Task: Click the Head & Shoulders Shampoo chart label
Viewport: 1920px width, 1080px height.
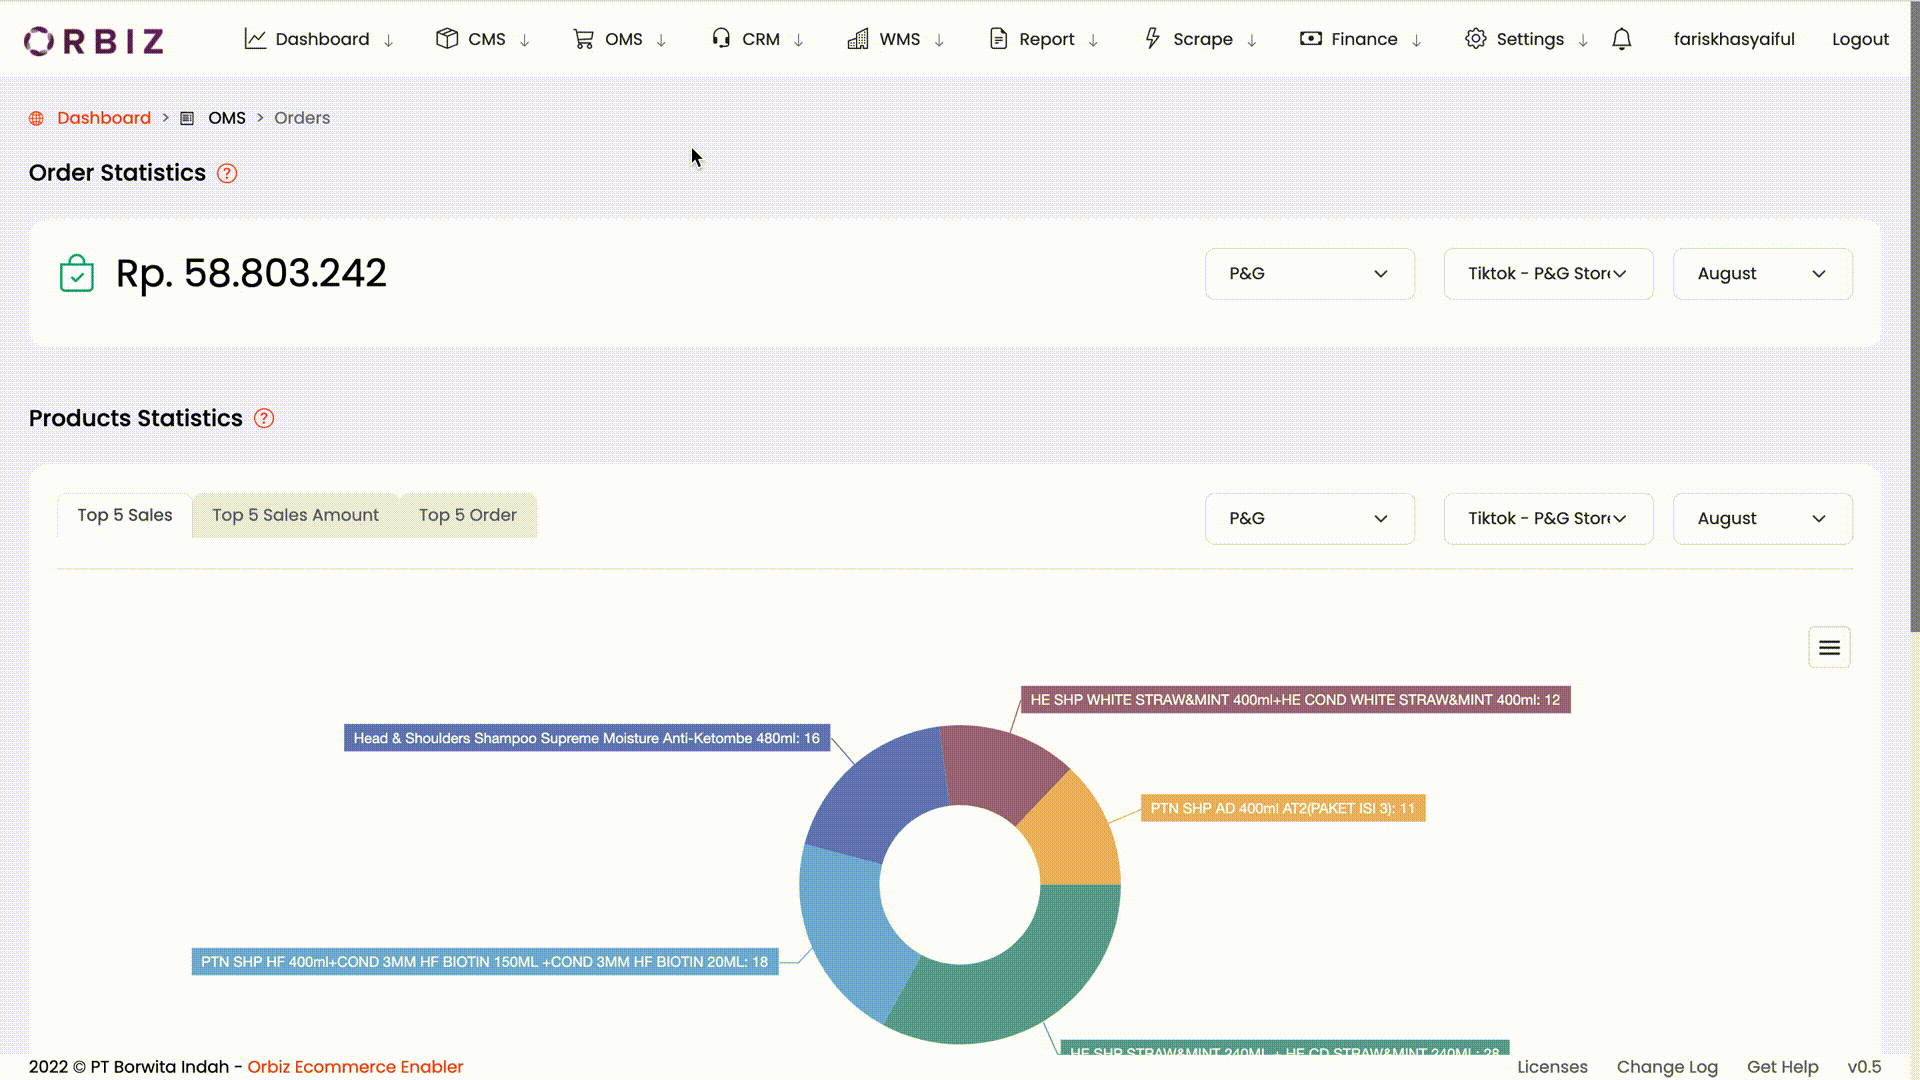Action: click(x=587, y=738)
